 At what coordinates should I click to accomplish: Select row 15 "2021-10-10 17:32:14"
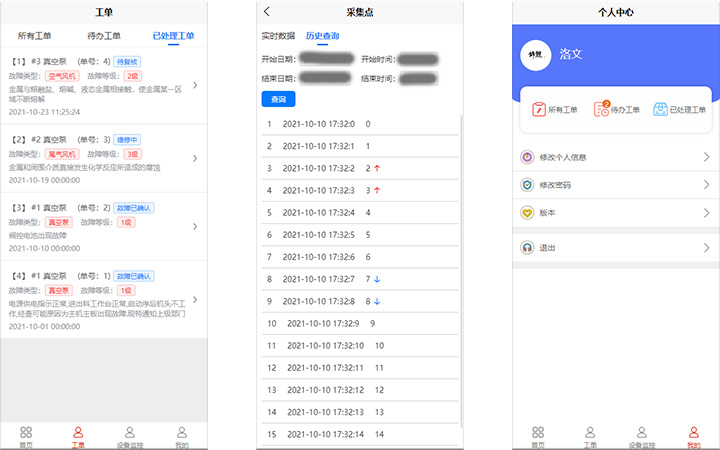(360, 434)
